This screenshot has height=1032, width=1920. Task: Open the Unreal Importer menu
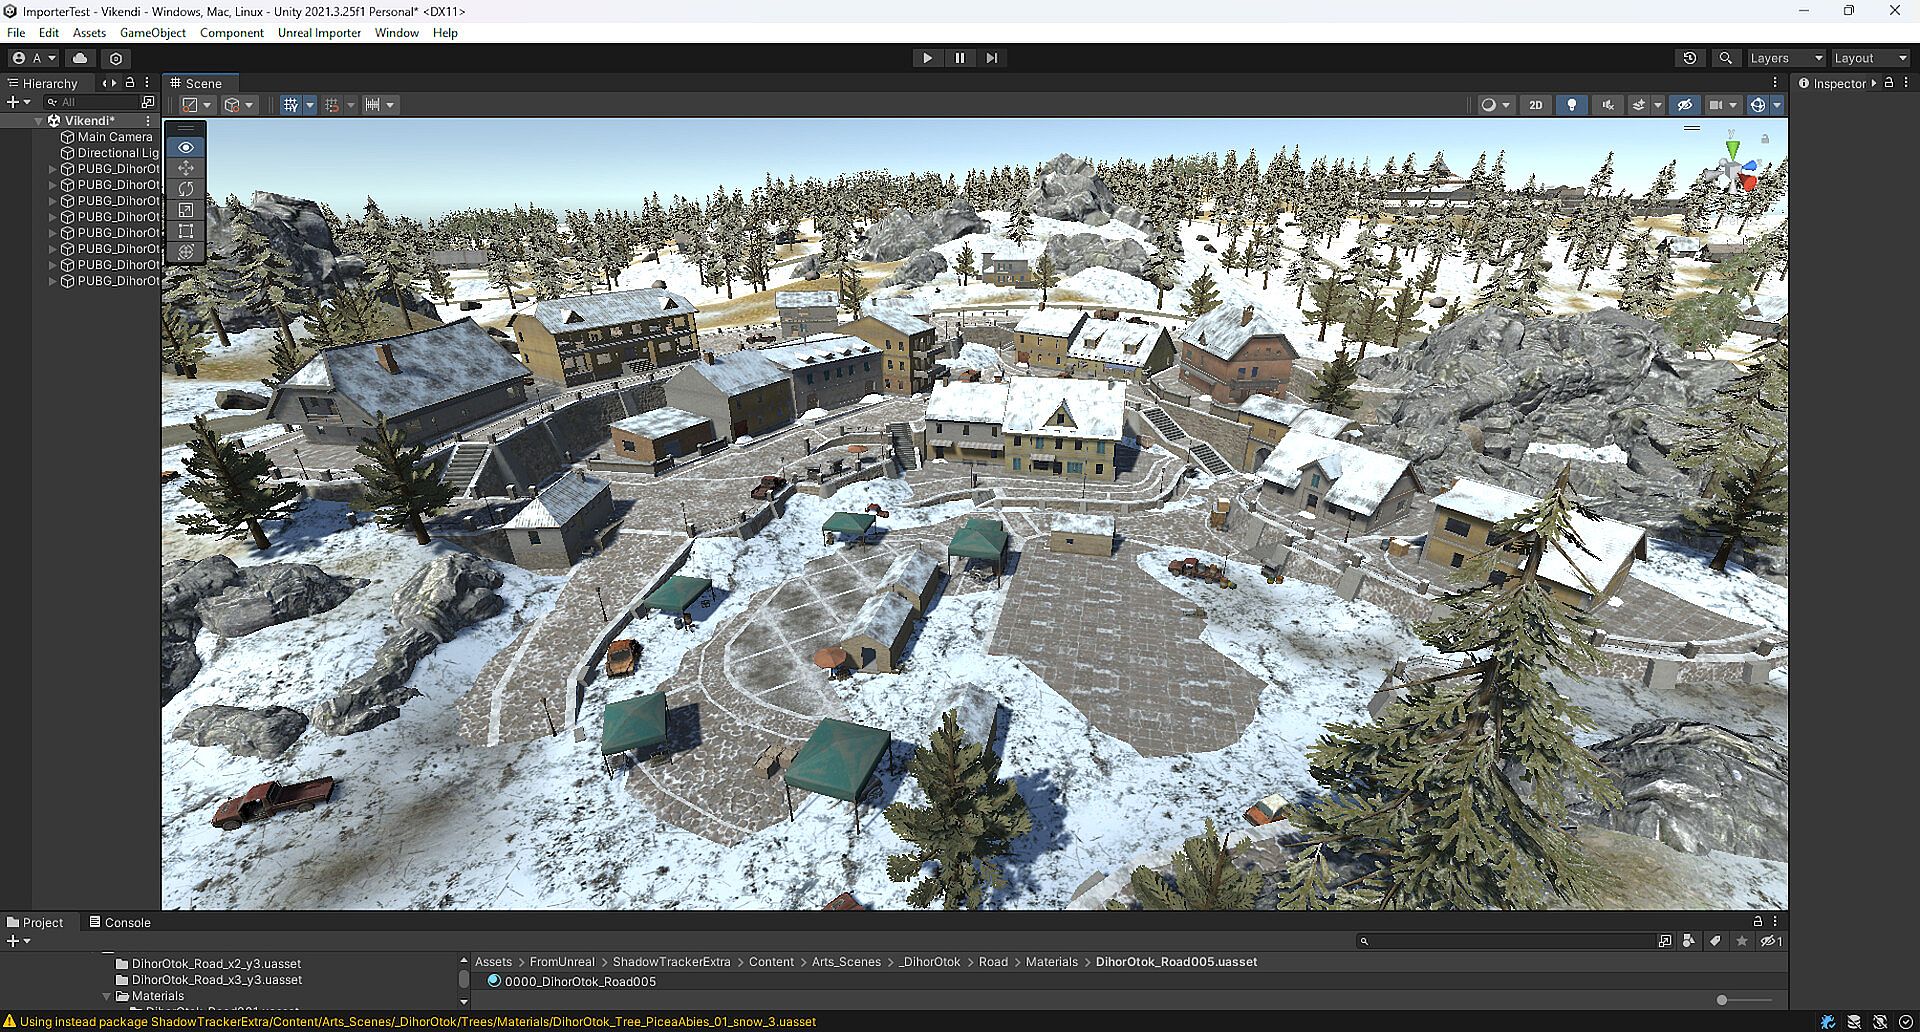pos(319,33)
